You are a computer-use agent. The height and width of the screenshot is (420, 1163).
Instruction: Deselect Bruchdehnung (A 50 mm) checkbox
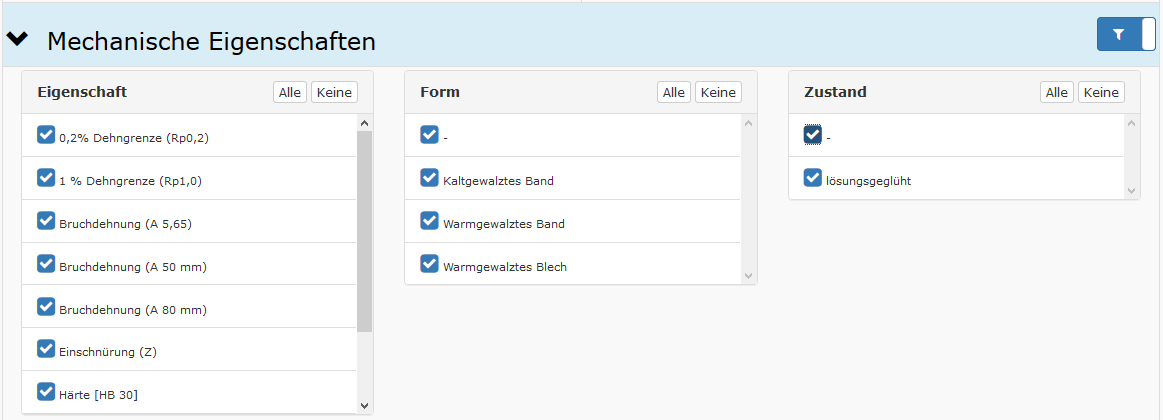point(46,264)
